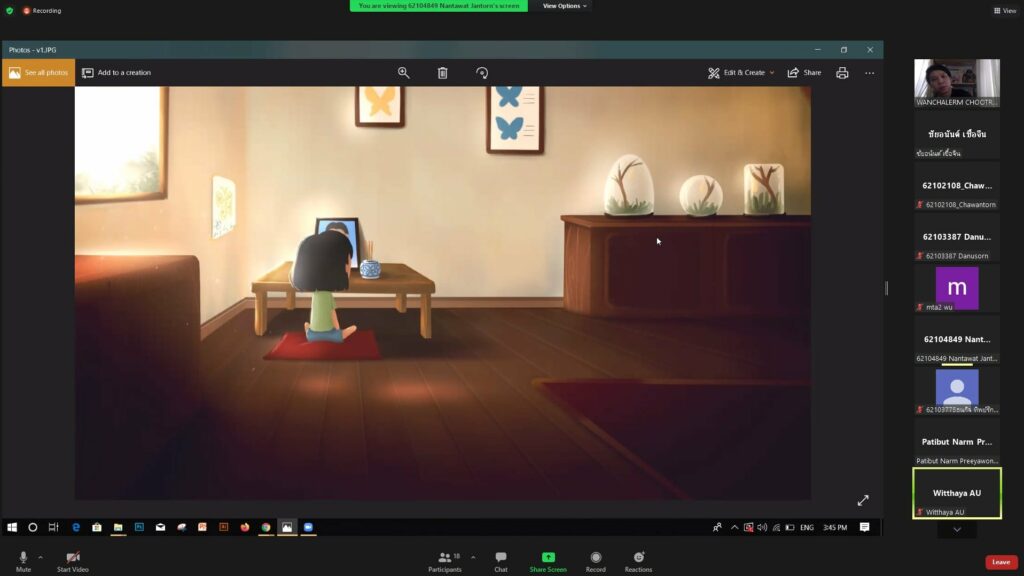Rotate the displayed image
The height and width of the screenshot is (576, 1024).
coord(482,72)
